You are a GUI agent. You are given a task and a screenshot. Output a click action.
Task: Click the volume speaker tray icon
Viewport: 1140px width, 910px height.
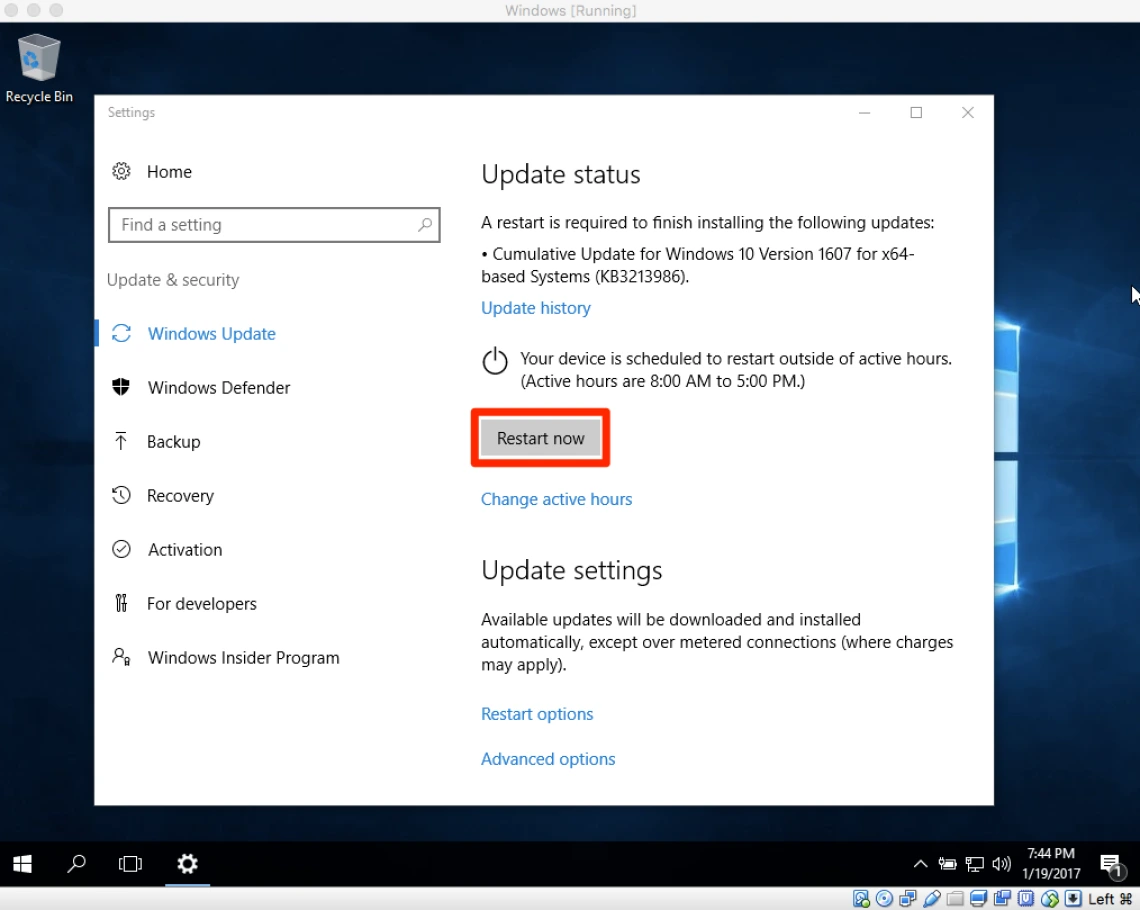(1001, 863)
